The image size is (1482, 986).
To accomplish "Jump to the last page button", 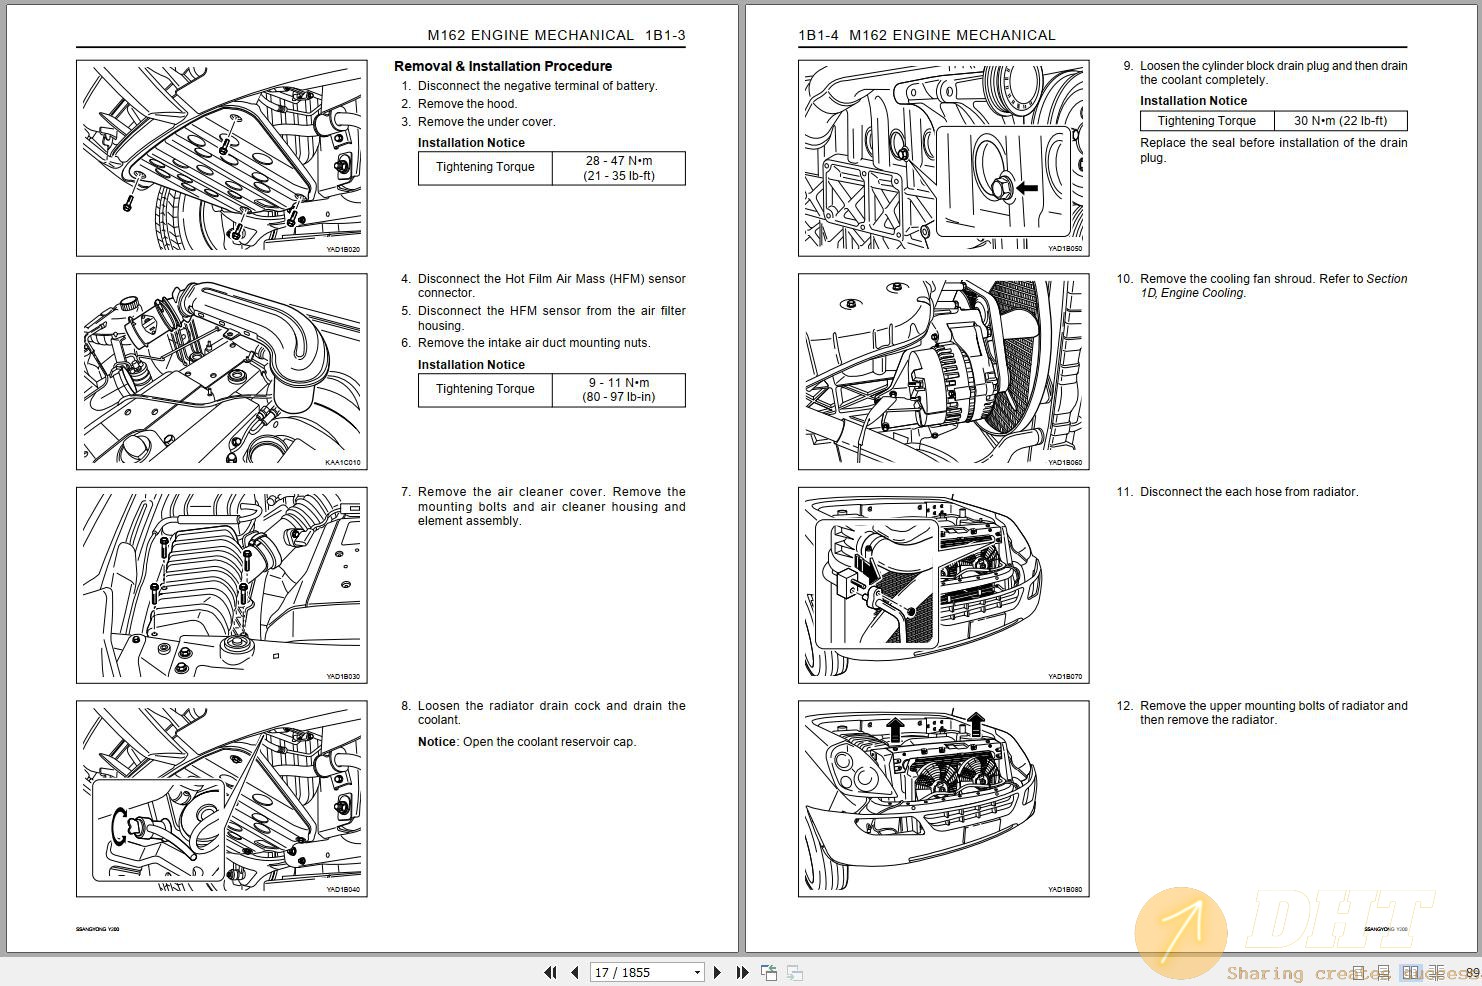I will pyautogui.click(x=742, y=972).
